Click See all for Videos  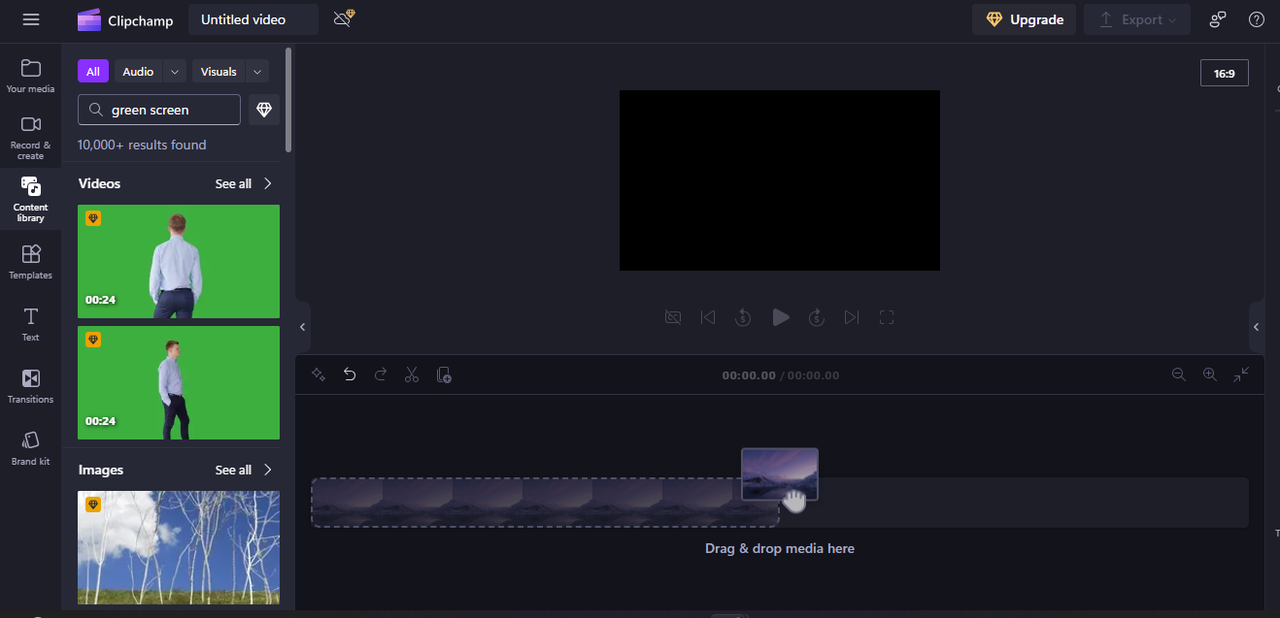coord(233,184)
